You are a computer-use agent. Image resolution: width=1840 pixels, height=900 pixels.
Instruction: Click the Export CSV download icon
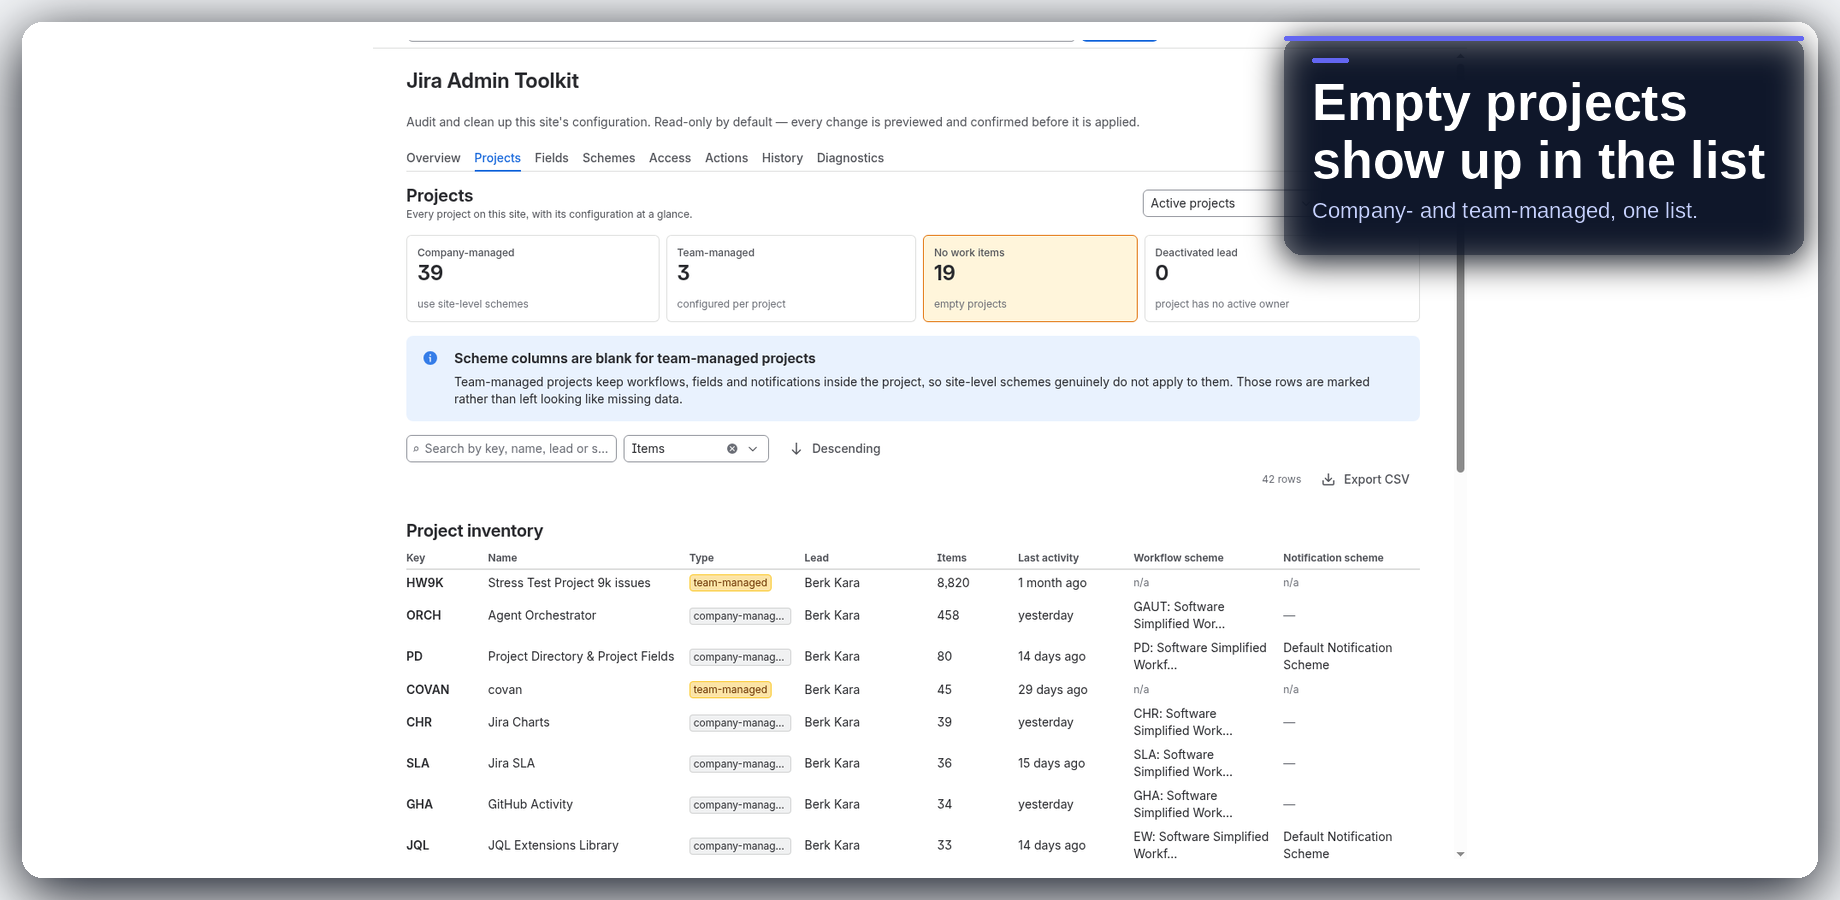pos(1328,480)
